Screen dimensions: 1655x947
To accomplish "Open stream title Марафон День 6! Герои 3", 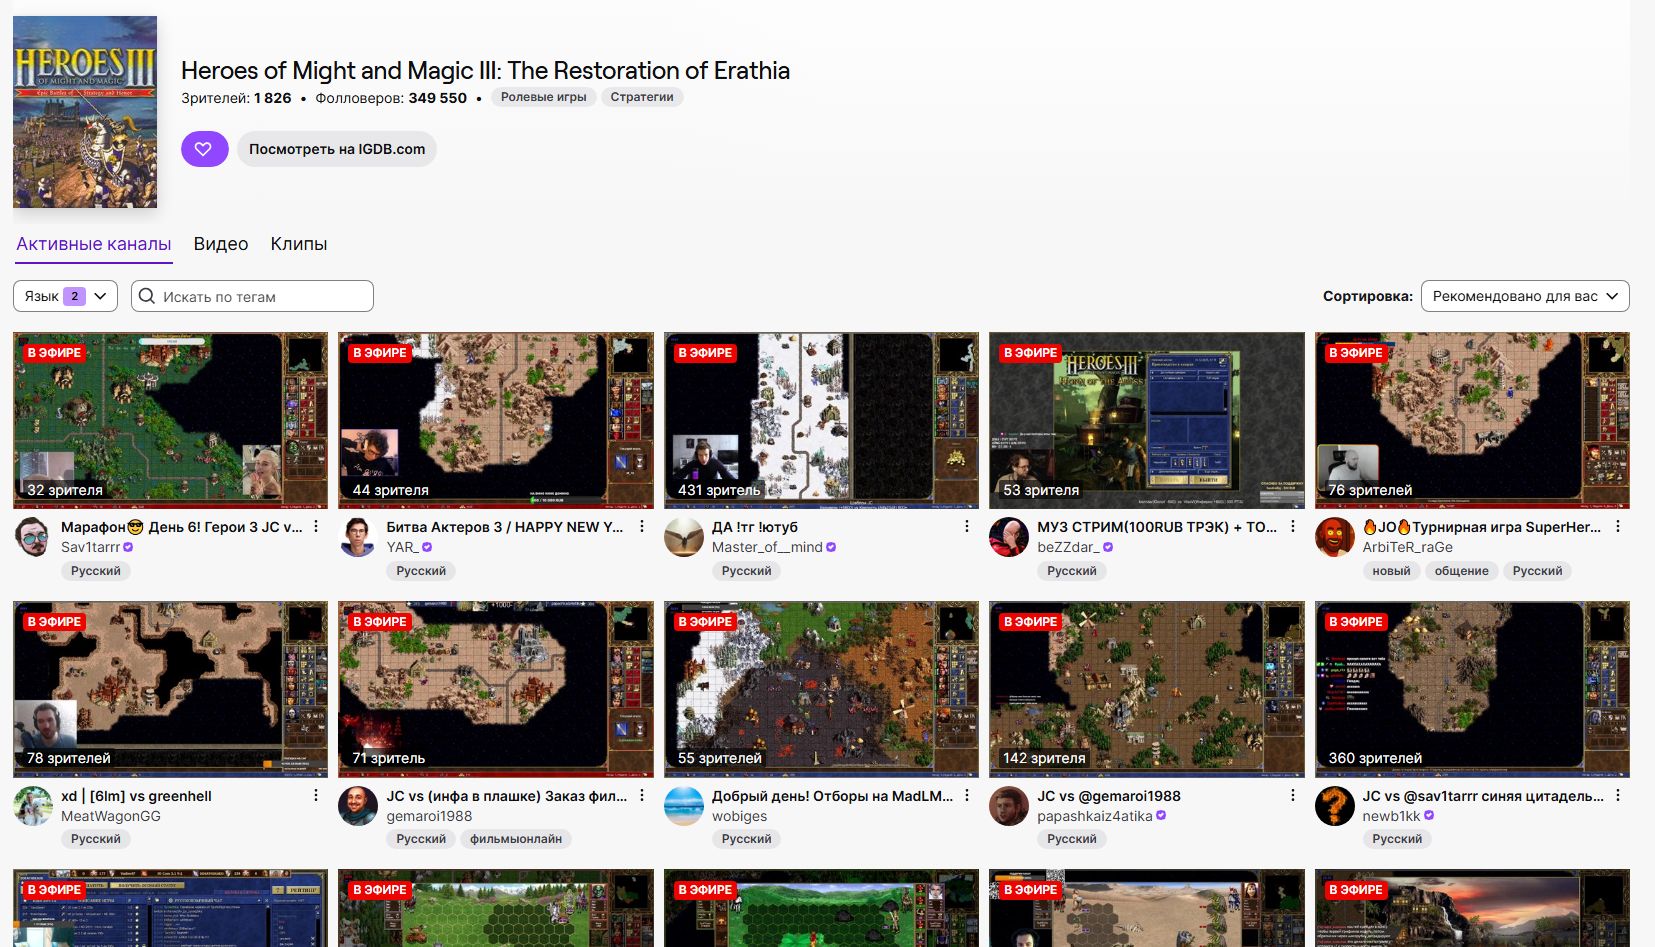I will pyautogui.click(x=182, y=527).
